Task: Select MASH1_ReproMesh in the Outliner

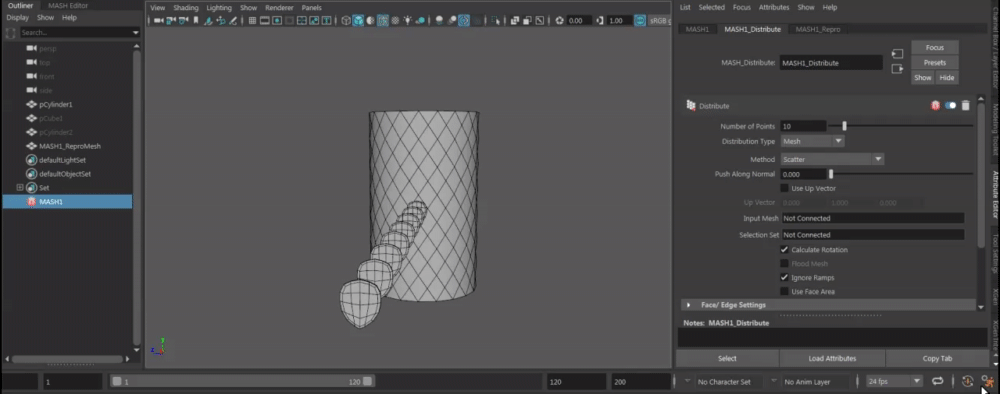Action: tap(70, 146)
